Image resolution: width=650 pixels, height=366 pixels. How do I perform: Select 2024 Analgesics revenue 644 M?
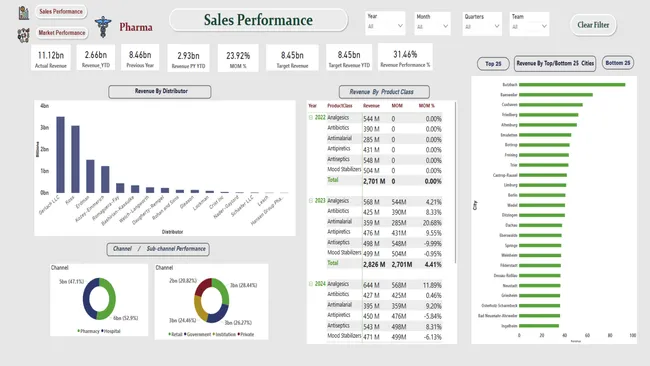pyautogui.click(x=371, y=285)
